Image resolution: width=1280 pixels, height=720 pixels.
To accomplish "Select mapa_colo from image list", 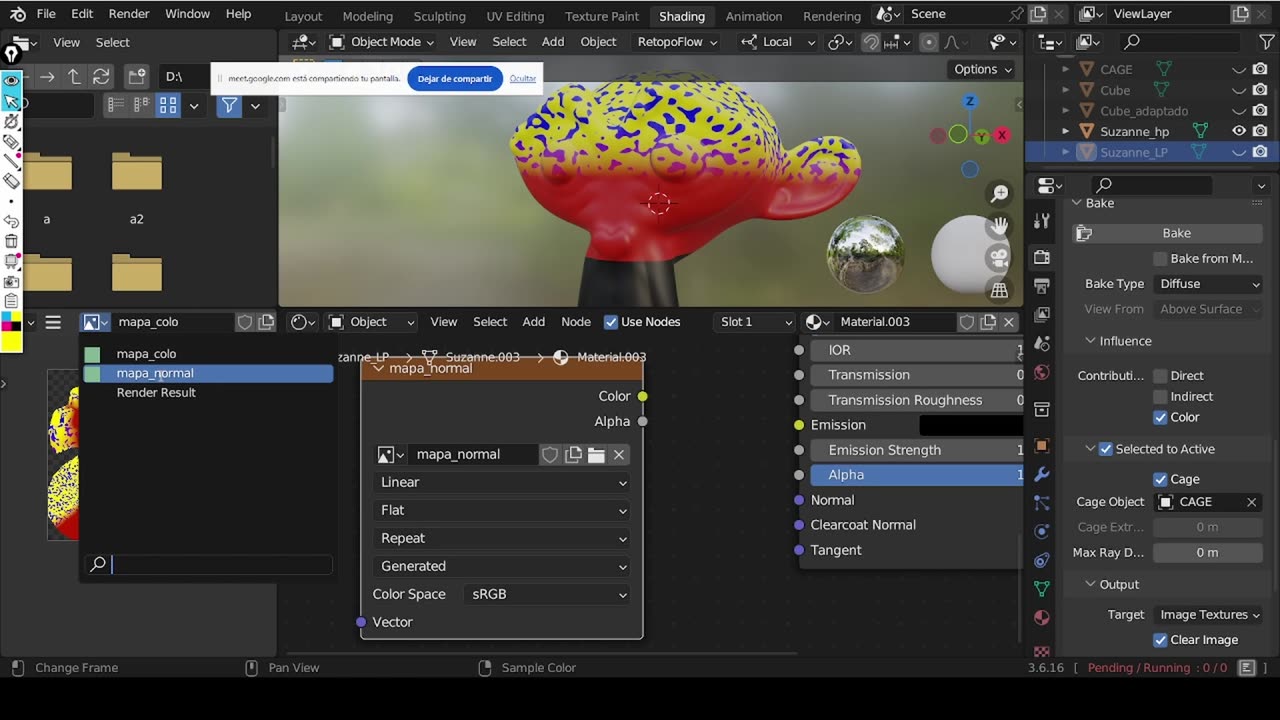I will point(146,354).
